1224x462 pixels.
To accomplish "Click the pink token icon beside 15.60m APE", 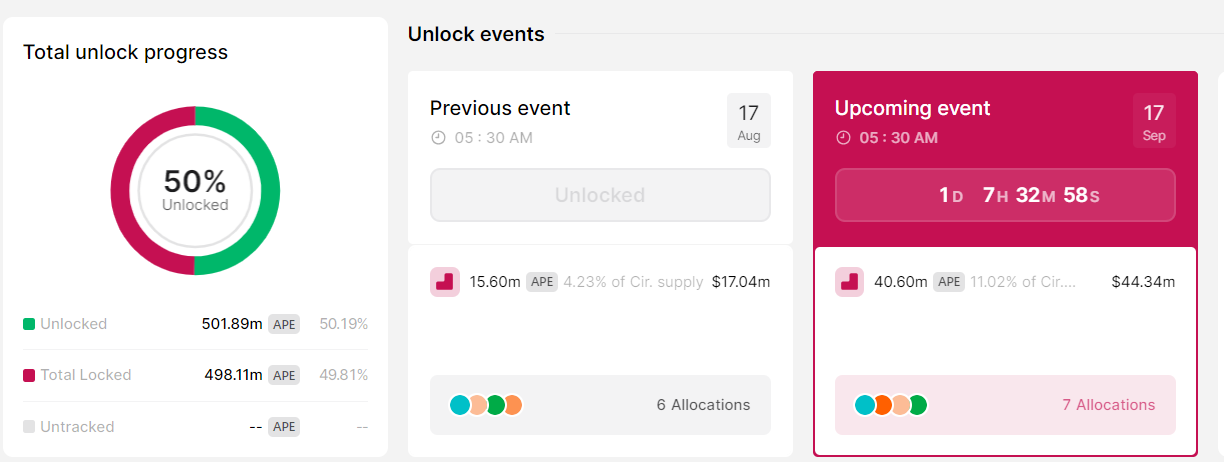I will [445, 282].
